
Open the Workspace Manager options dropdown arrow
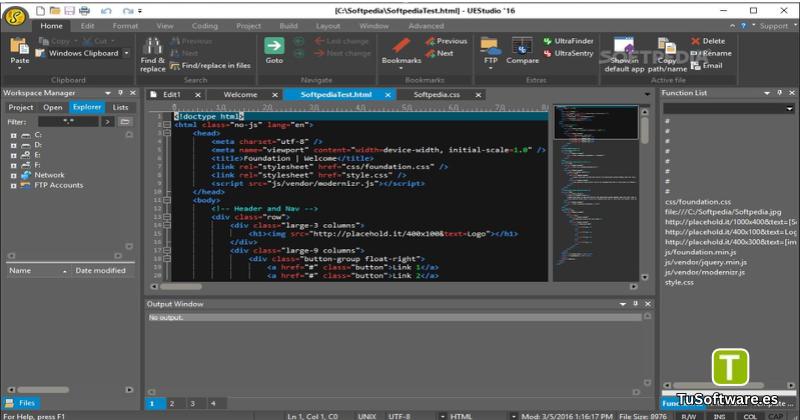point(108,93)
